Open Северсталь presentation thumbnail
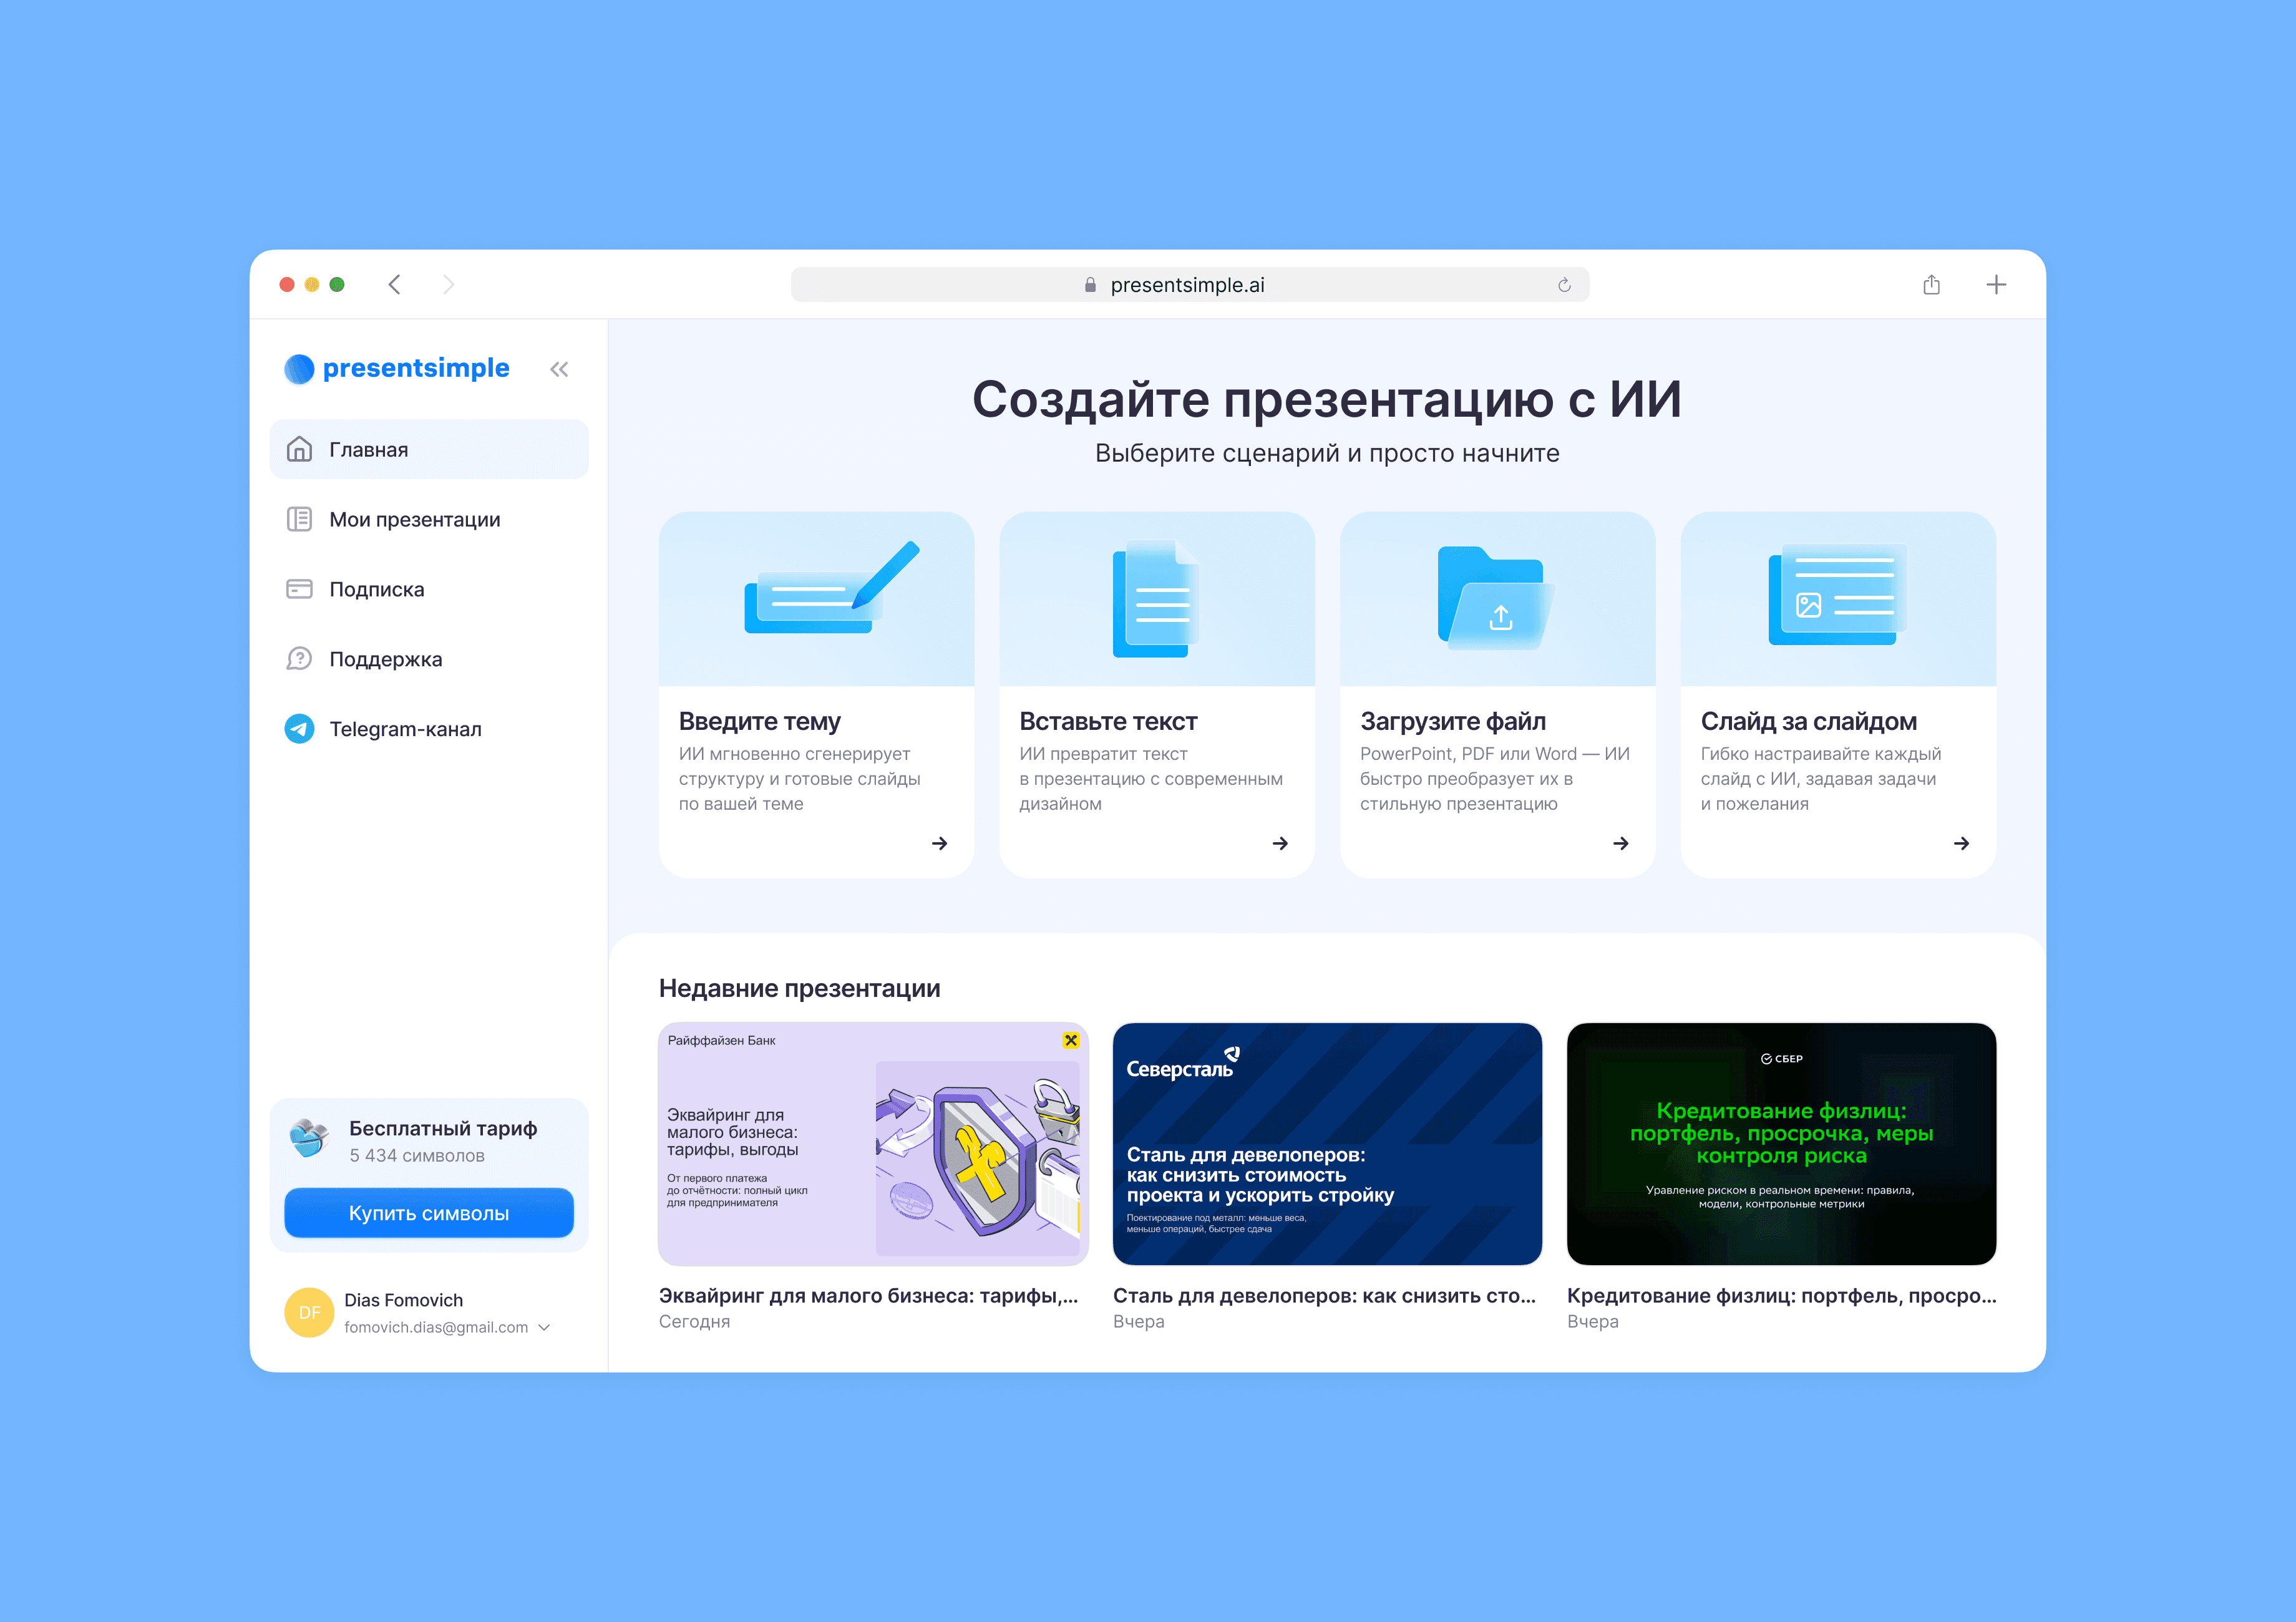 pyautogui.click(x=1326, y=1143)
